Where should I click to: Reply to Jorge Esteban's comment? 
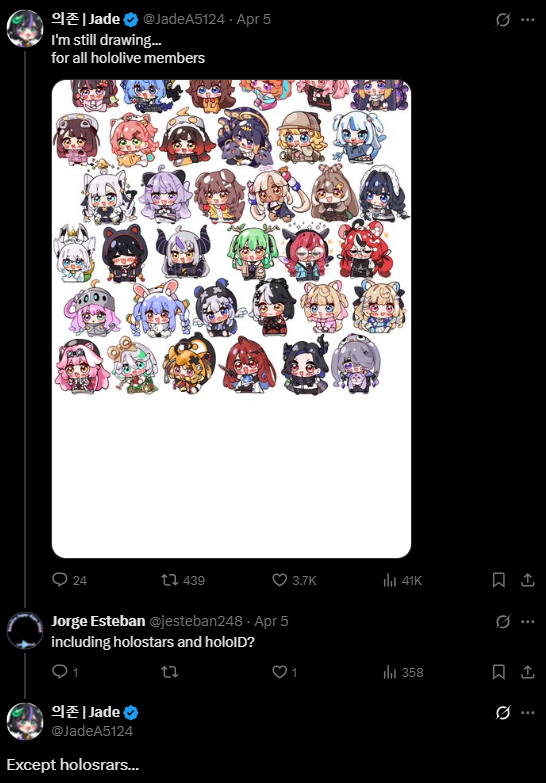click(65, 672)
